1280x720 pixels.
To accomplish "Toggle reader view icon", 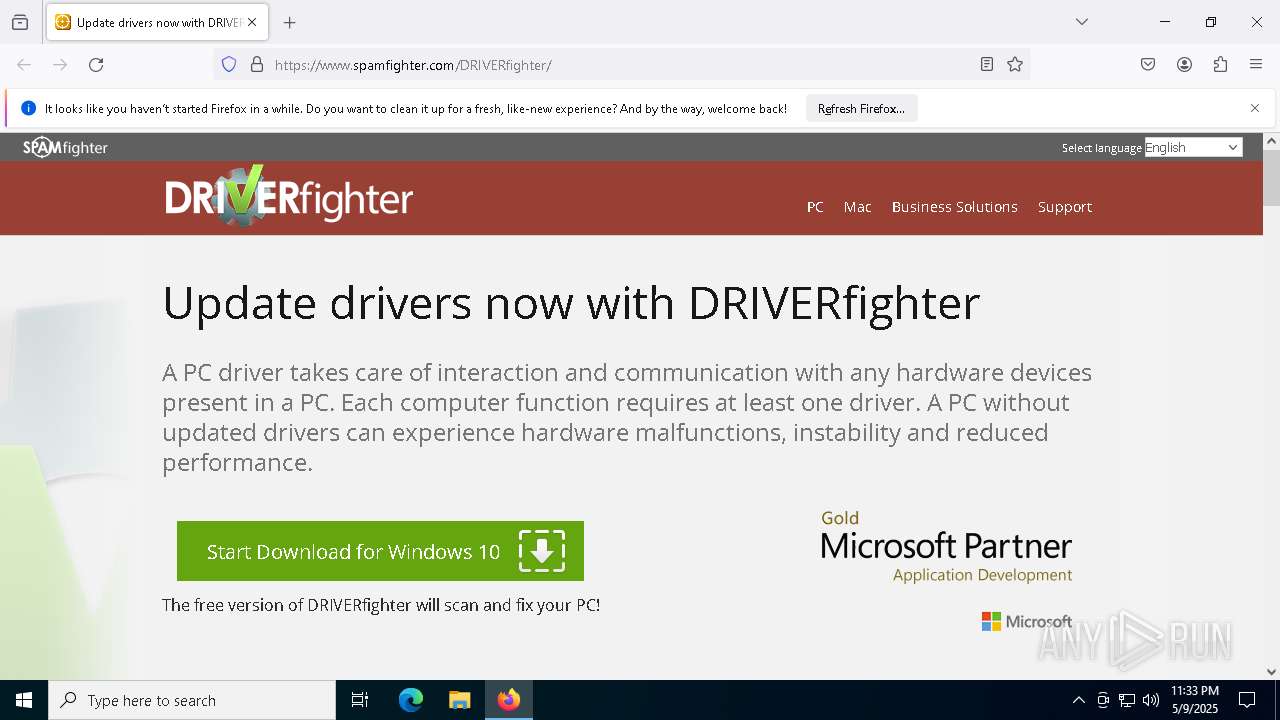I will pos(987,65).
